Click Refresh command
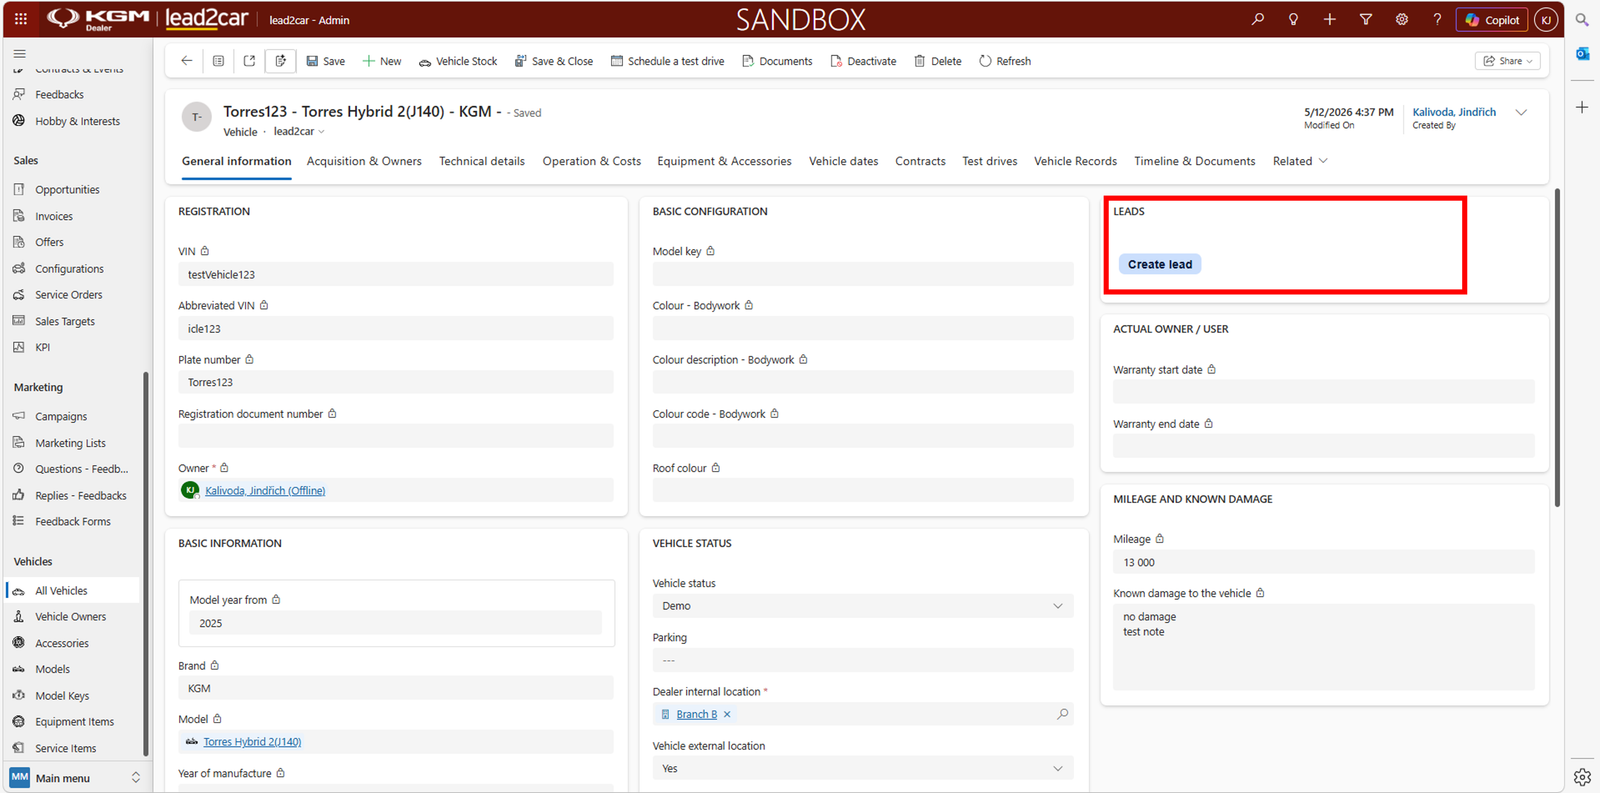 [1005, 61]
